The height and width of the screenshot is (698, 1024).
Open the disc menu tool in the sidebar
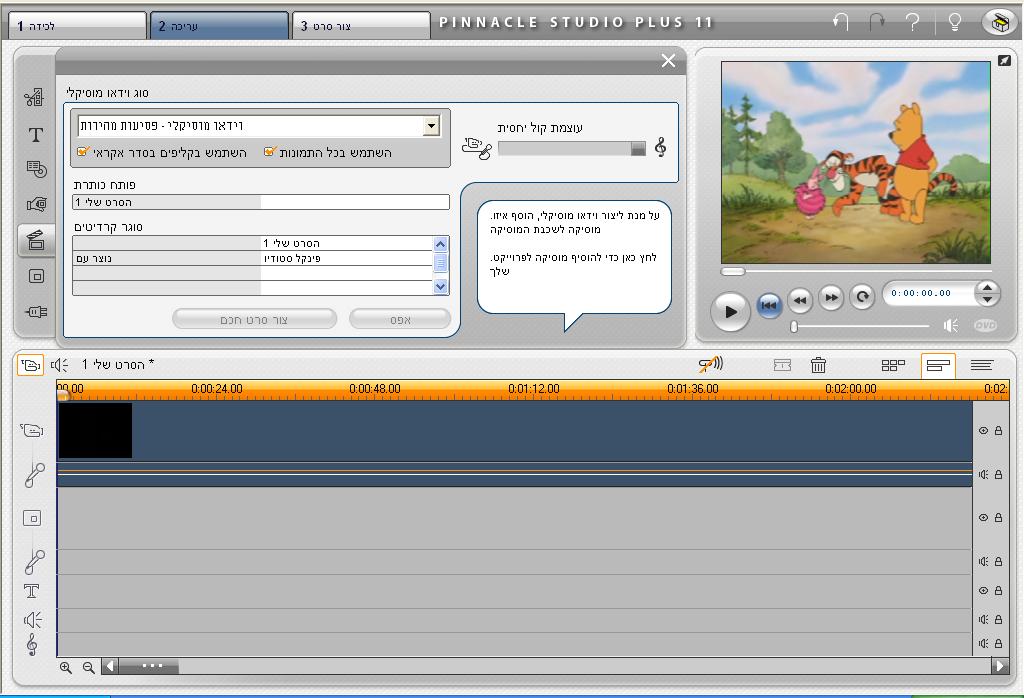[36, 169]
